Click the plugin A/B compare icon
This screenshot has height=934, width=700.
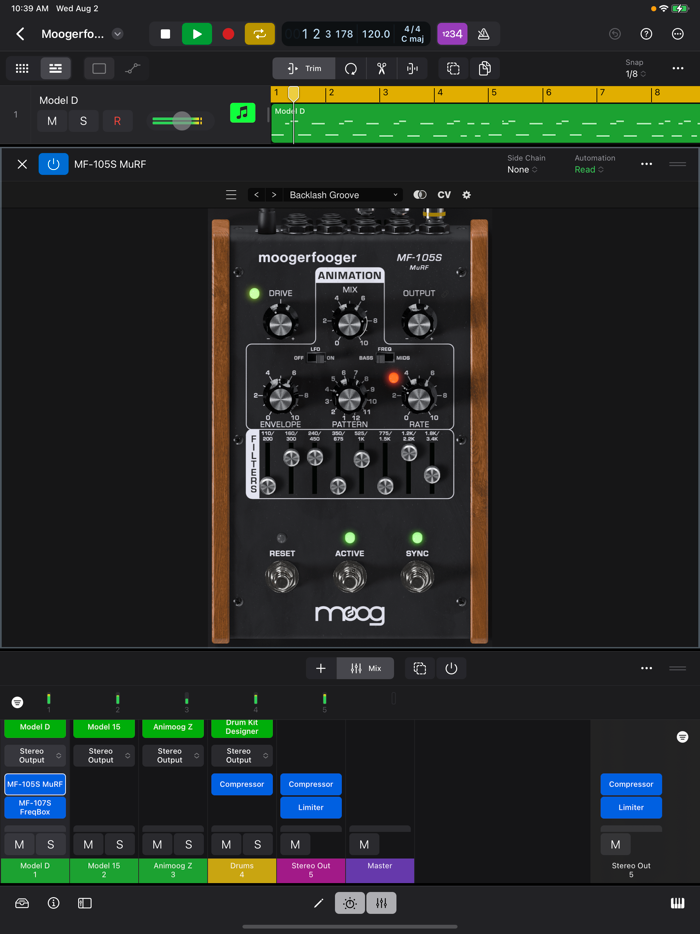pos(420,195)
